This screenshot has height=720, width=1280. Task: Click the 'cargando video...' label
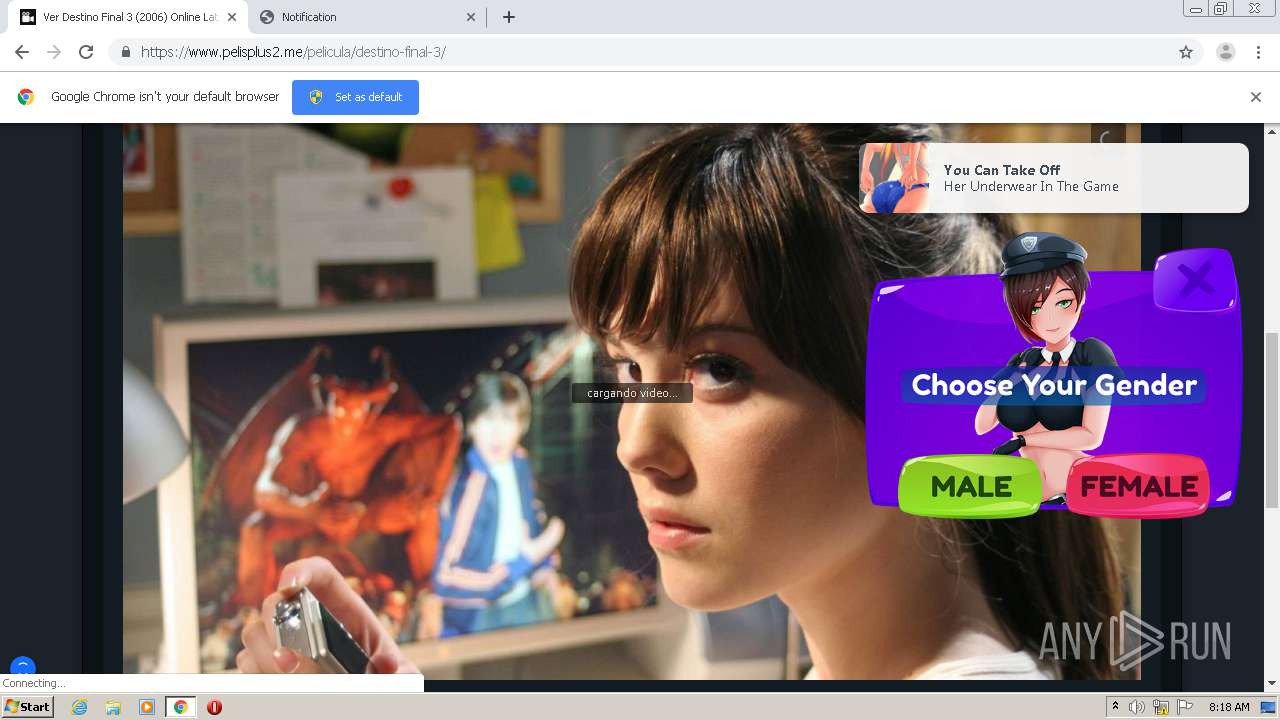tap(632, 393)
